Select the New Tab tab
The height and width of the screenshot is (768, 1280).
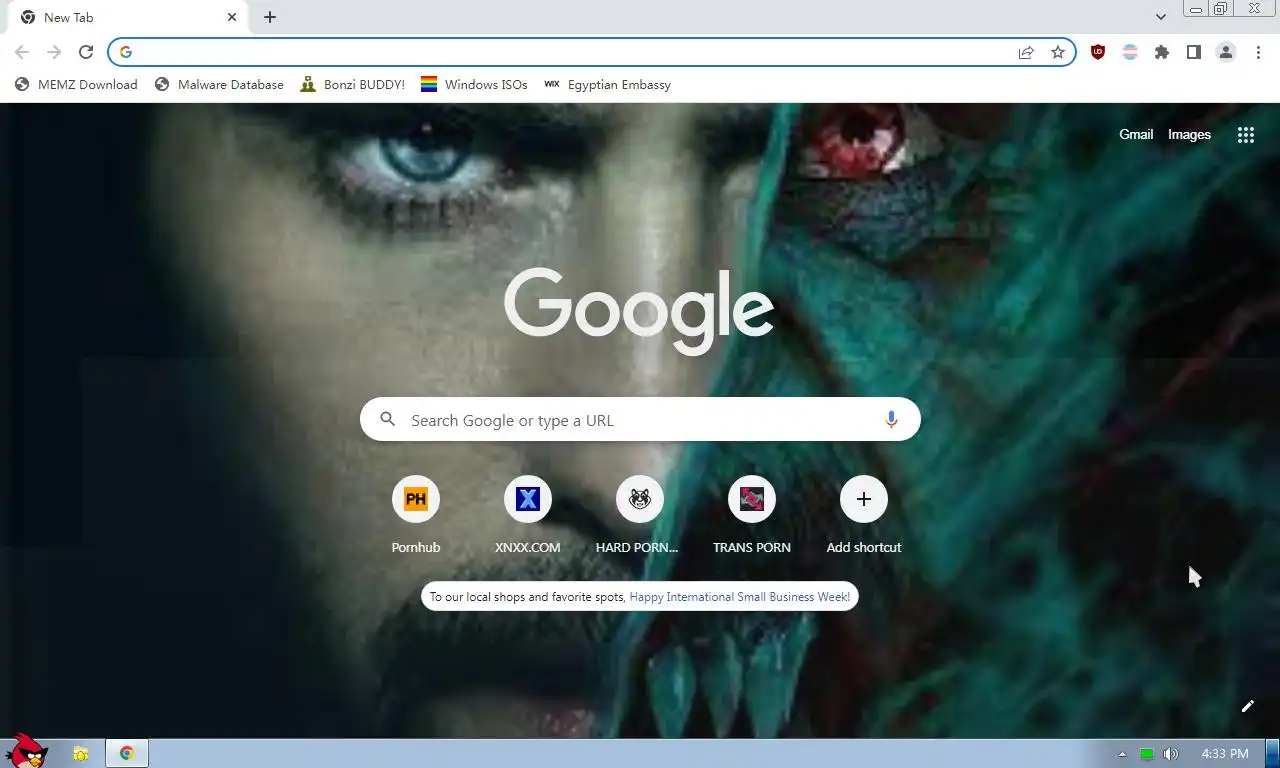click(x=127, y=17)
